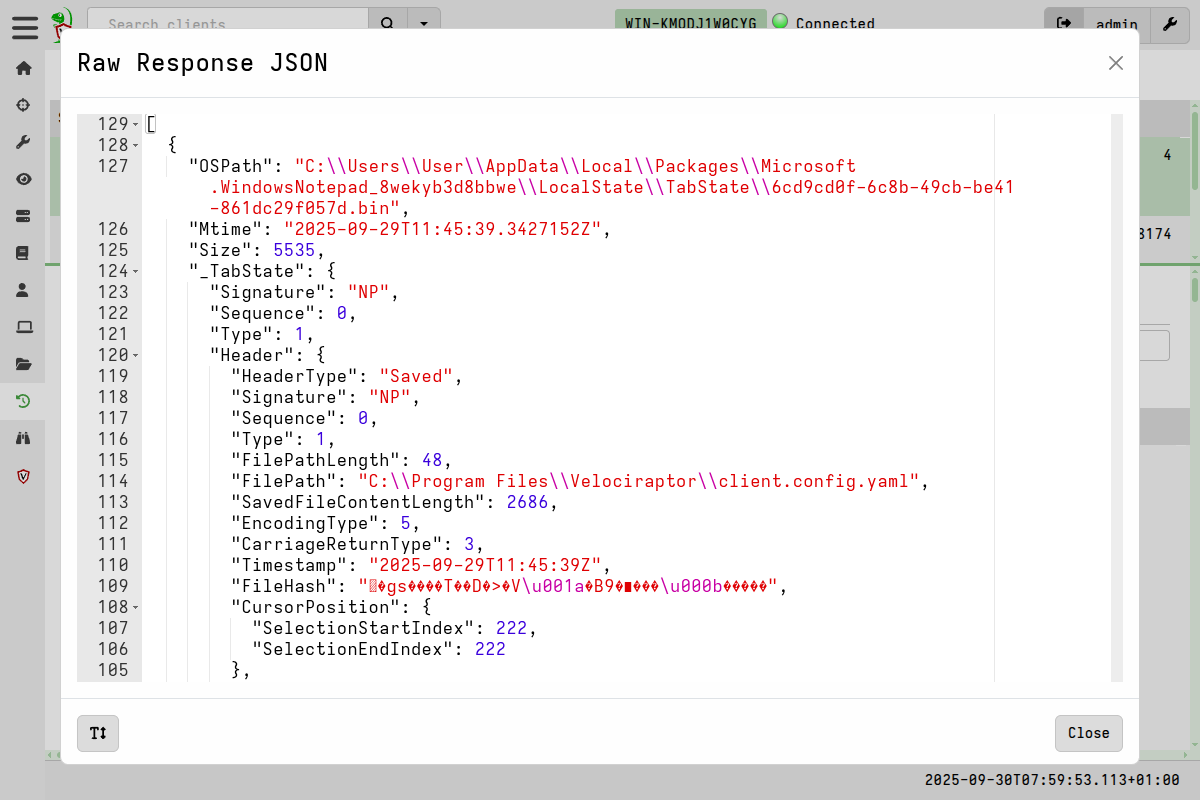Select the Home dashboard icon
This screenshot has height=800, width=1200.
point(23,67)
